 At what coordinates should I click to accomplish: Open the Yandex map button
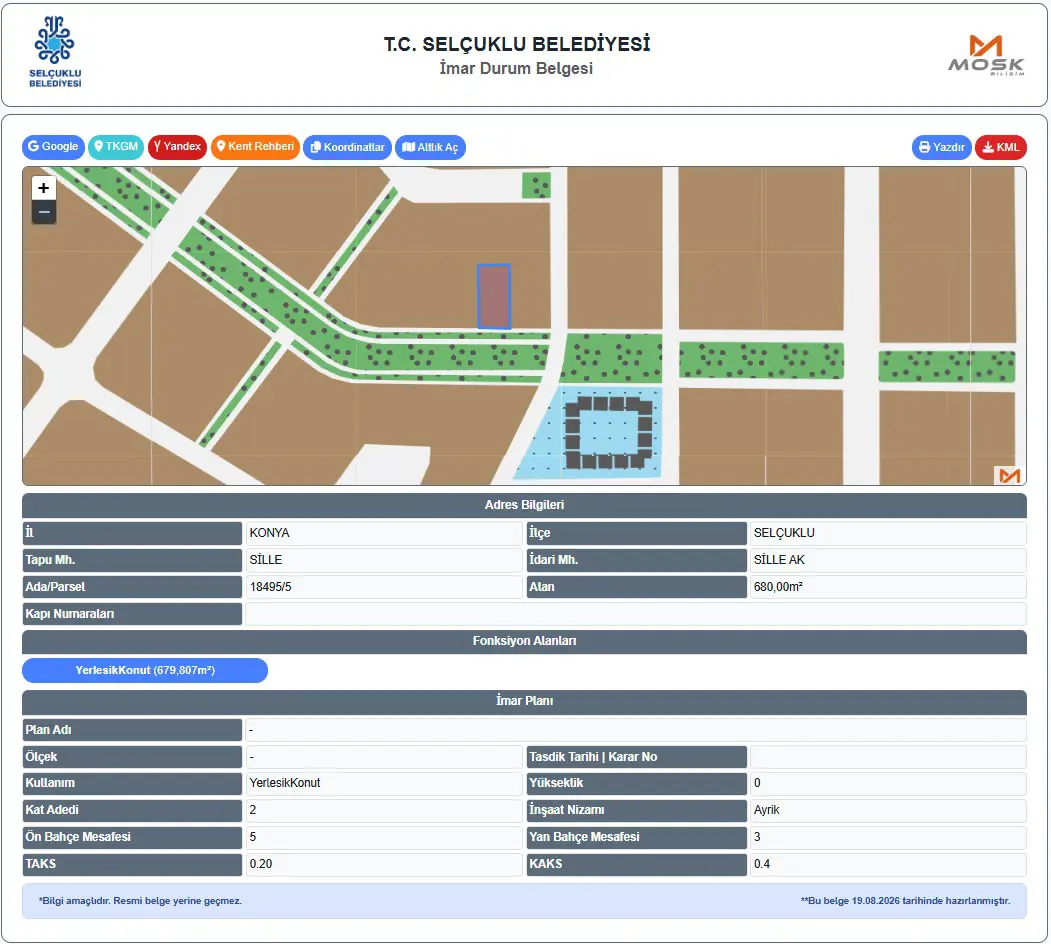coord(177,147)
